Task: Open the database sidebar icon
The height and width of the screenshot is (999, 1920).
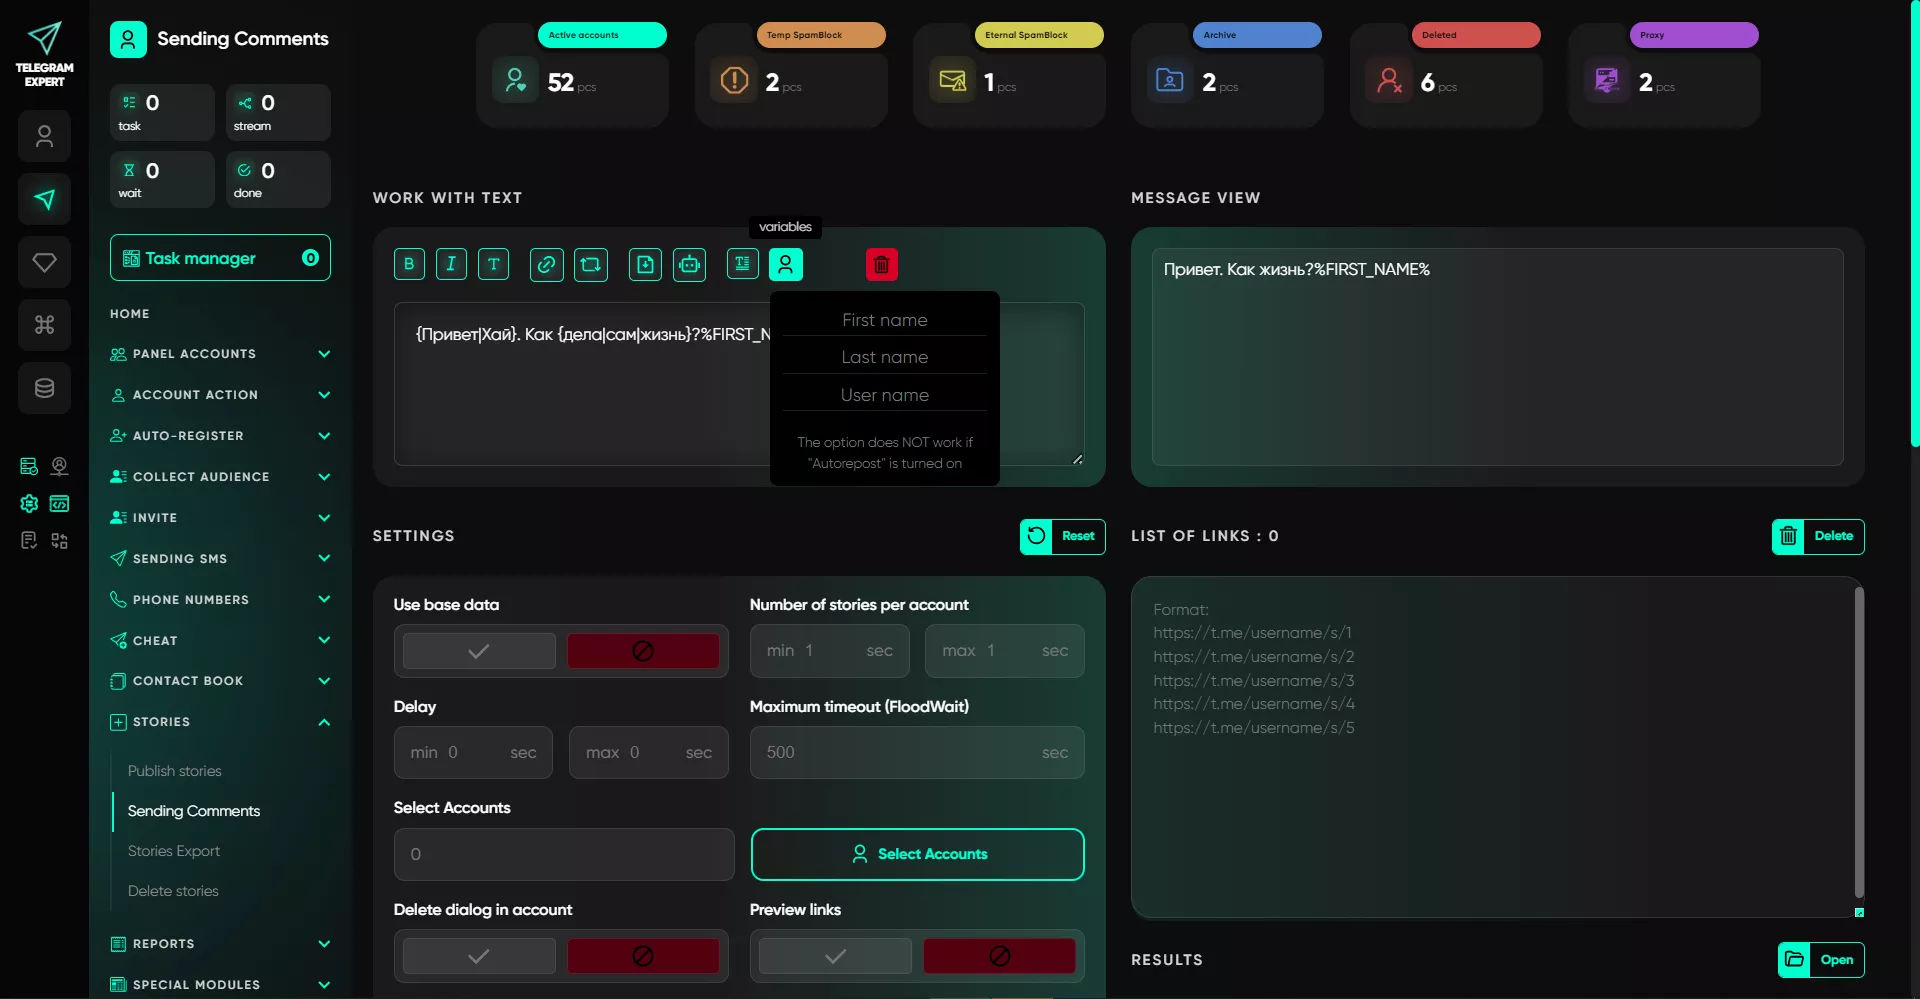Action: point(44,388)
